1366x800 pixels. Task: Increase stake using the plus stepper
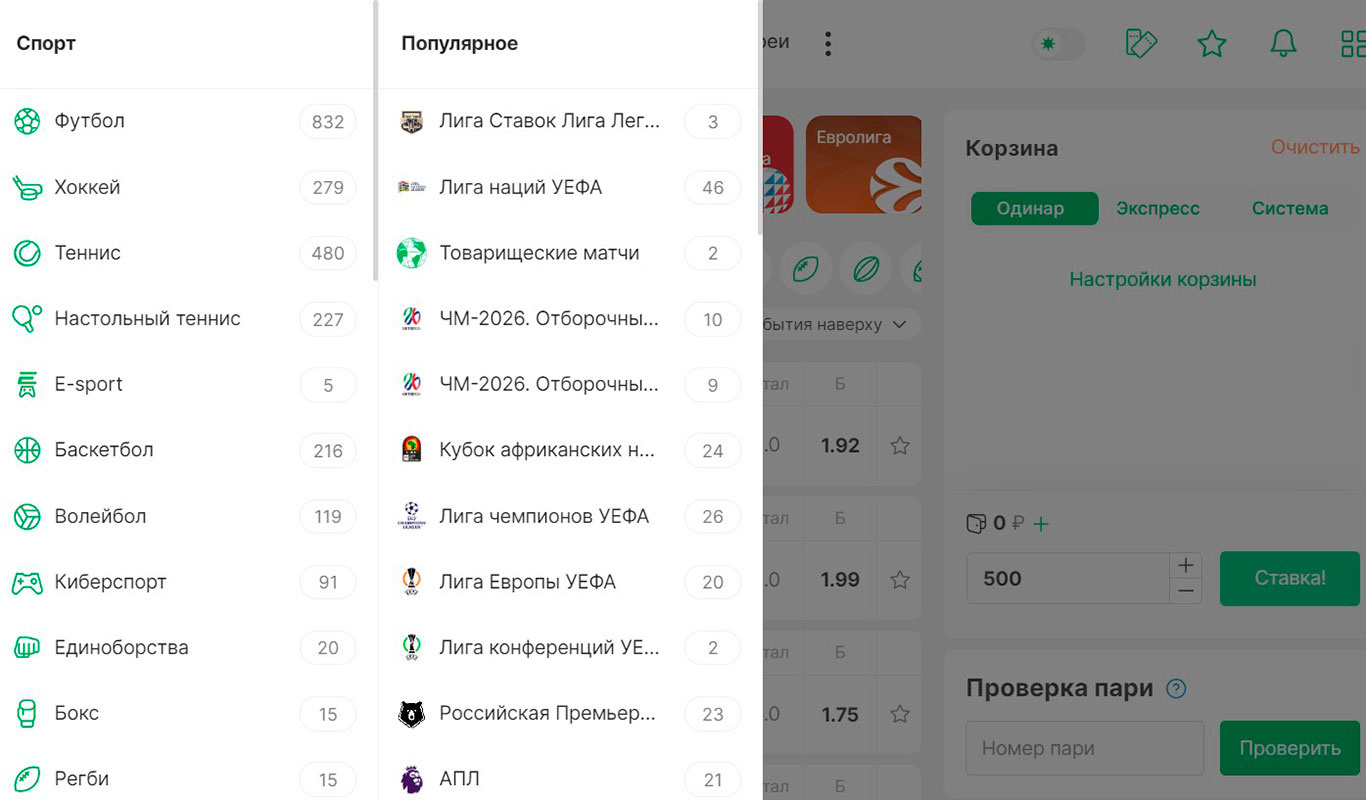click(1186, 565)
